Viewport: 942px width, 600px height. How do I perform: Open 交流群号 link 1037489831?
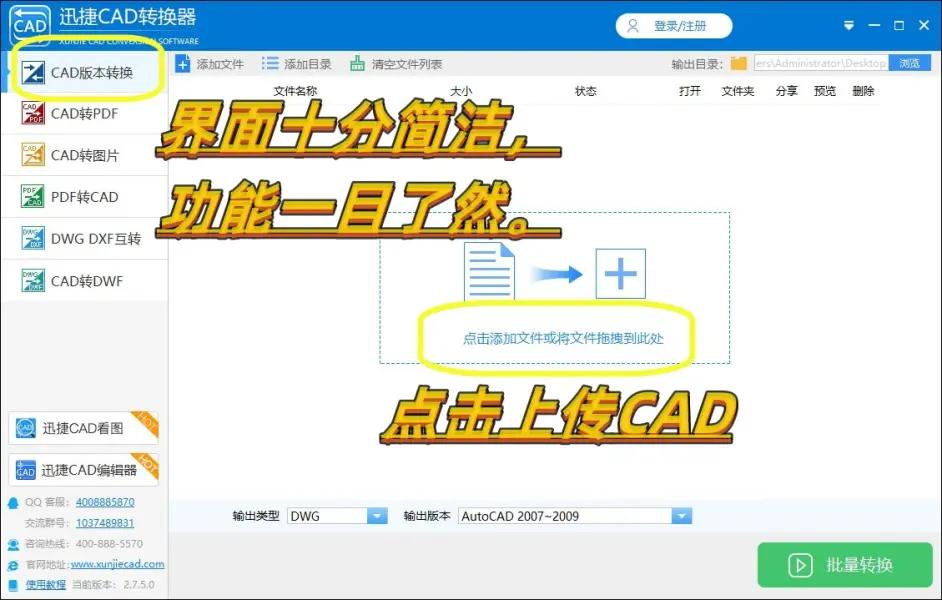[x=105, y=523]
